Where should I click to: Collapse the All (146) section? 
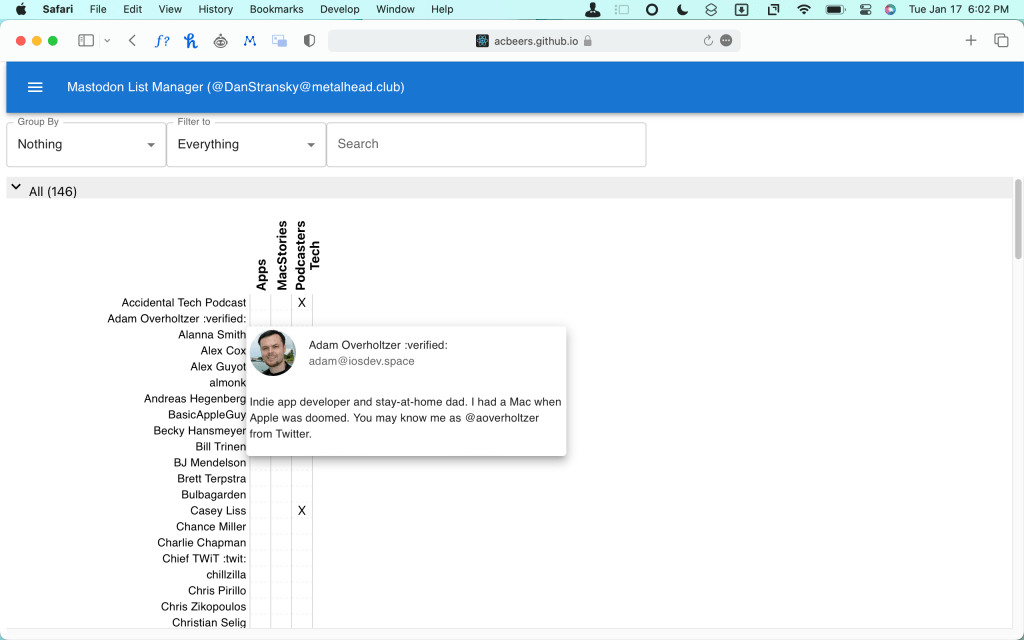(x=16, y=186)
